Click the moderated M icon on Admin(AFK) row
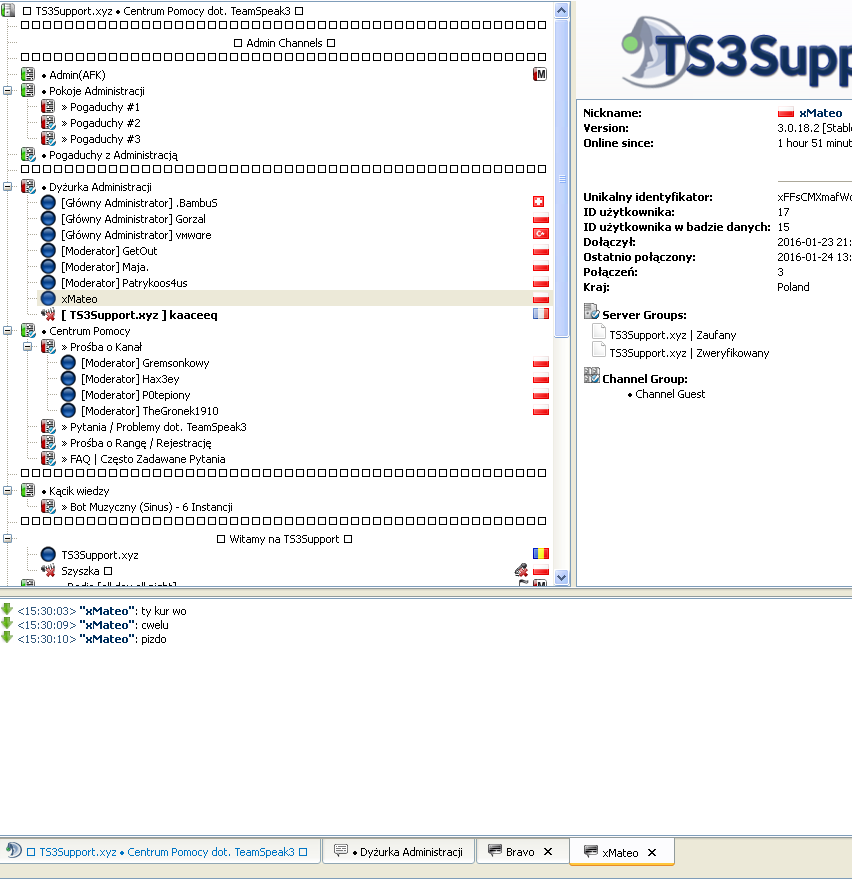The height and width of the screenshot is (882, 852). (540, 74)
